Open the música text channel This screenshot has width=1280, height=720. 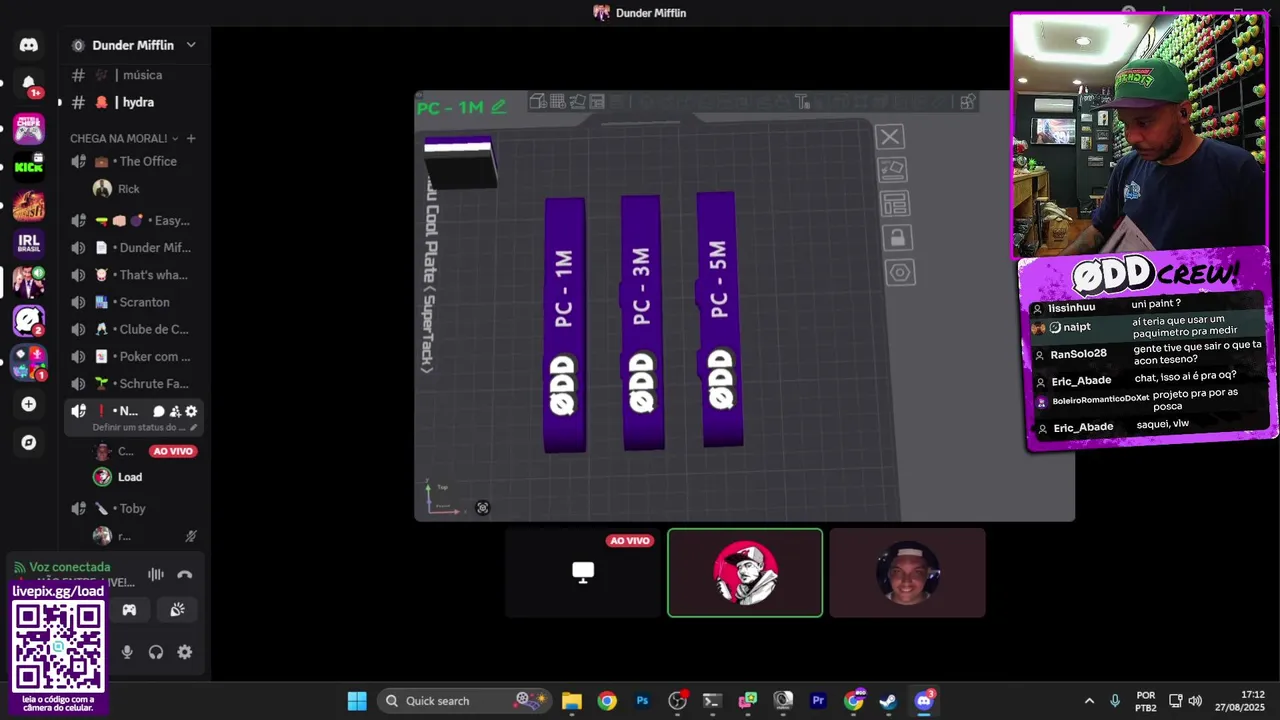coord(134,75)
